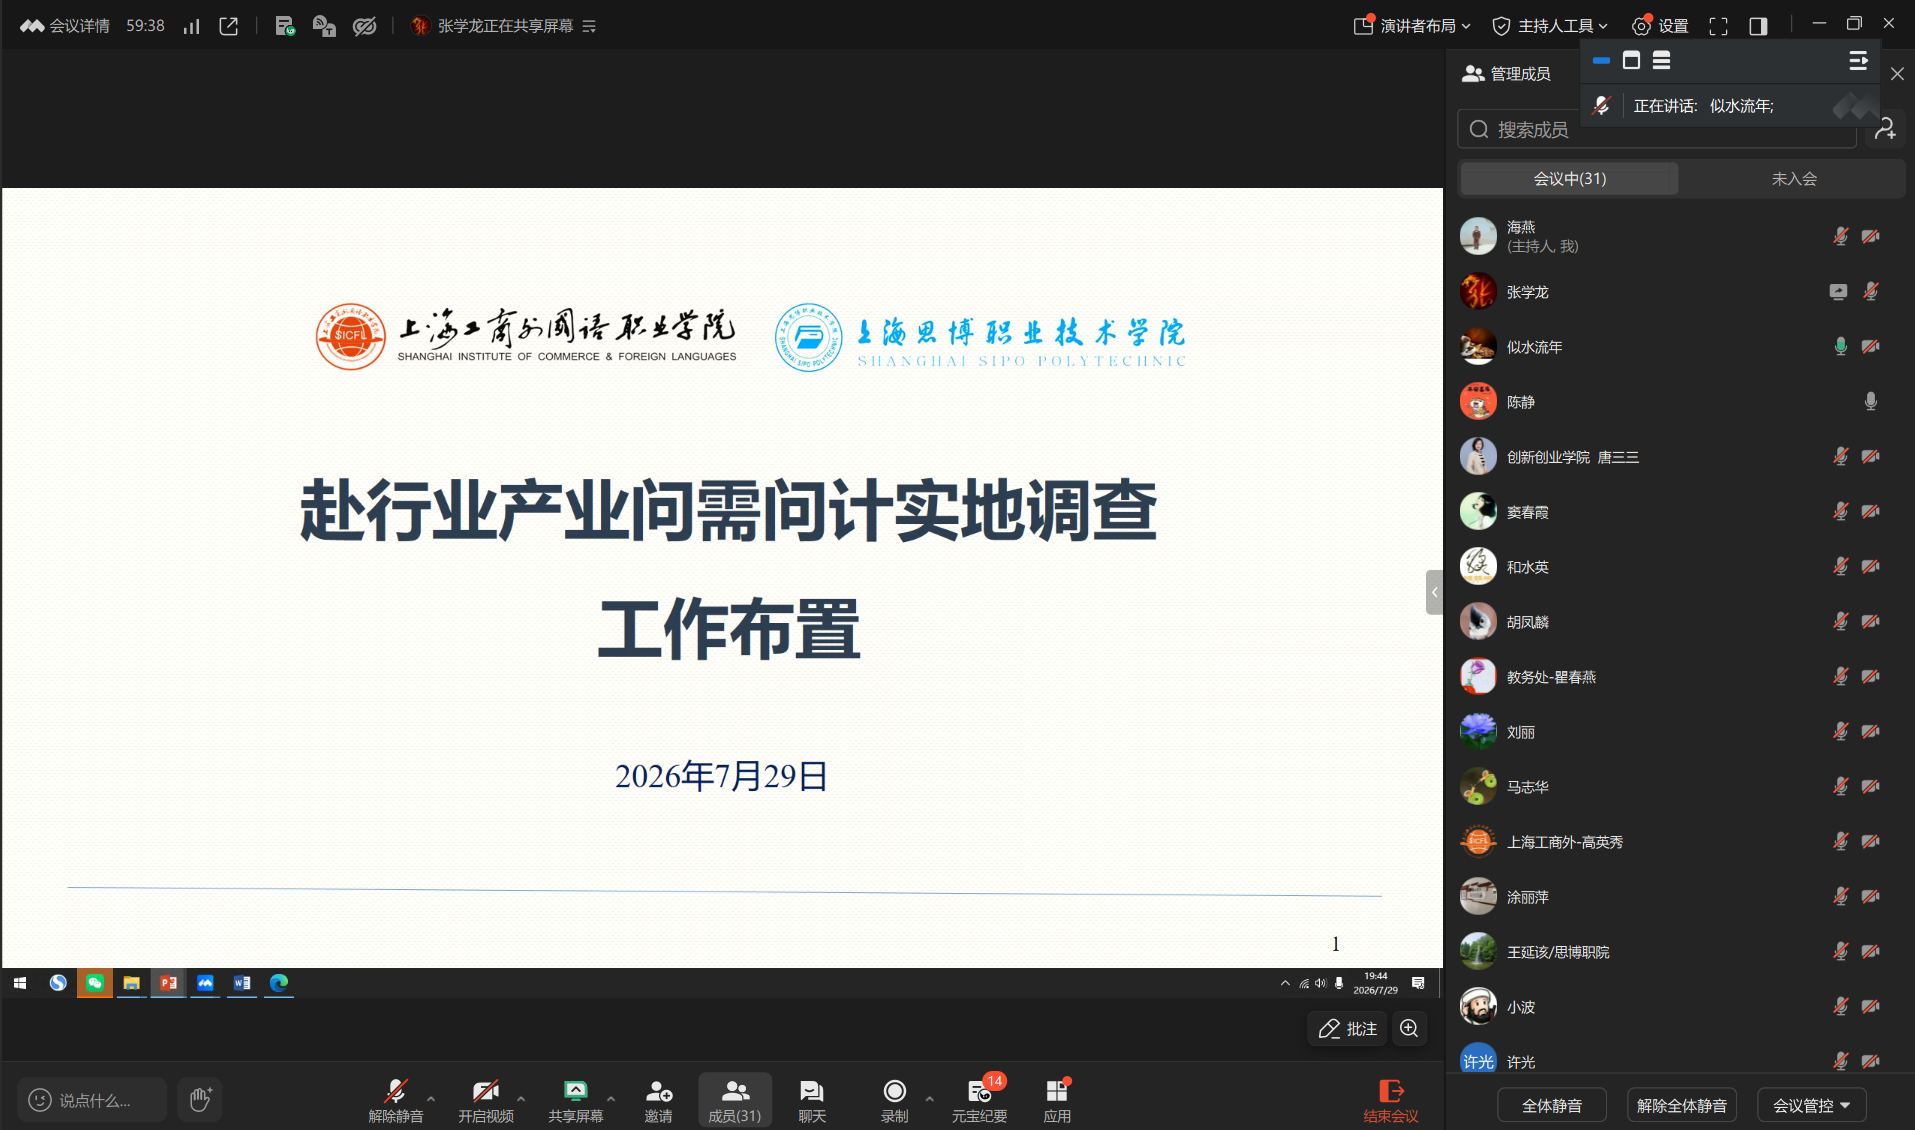
Task: Click the side panel layout icon in top bar
Action: click(1758, 26)
